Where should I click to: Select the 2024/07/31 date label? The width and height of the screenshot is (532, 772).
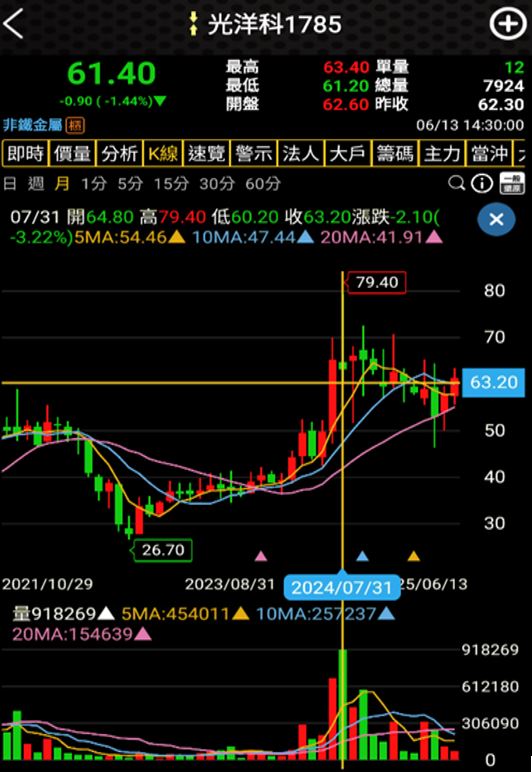(342, 587)
